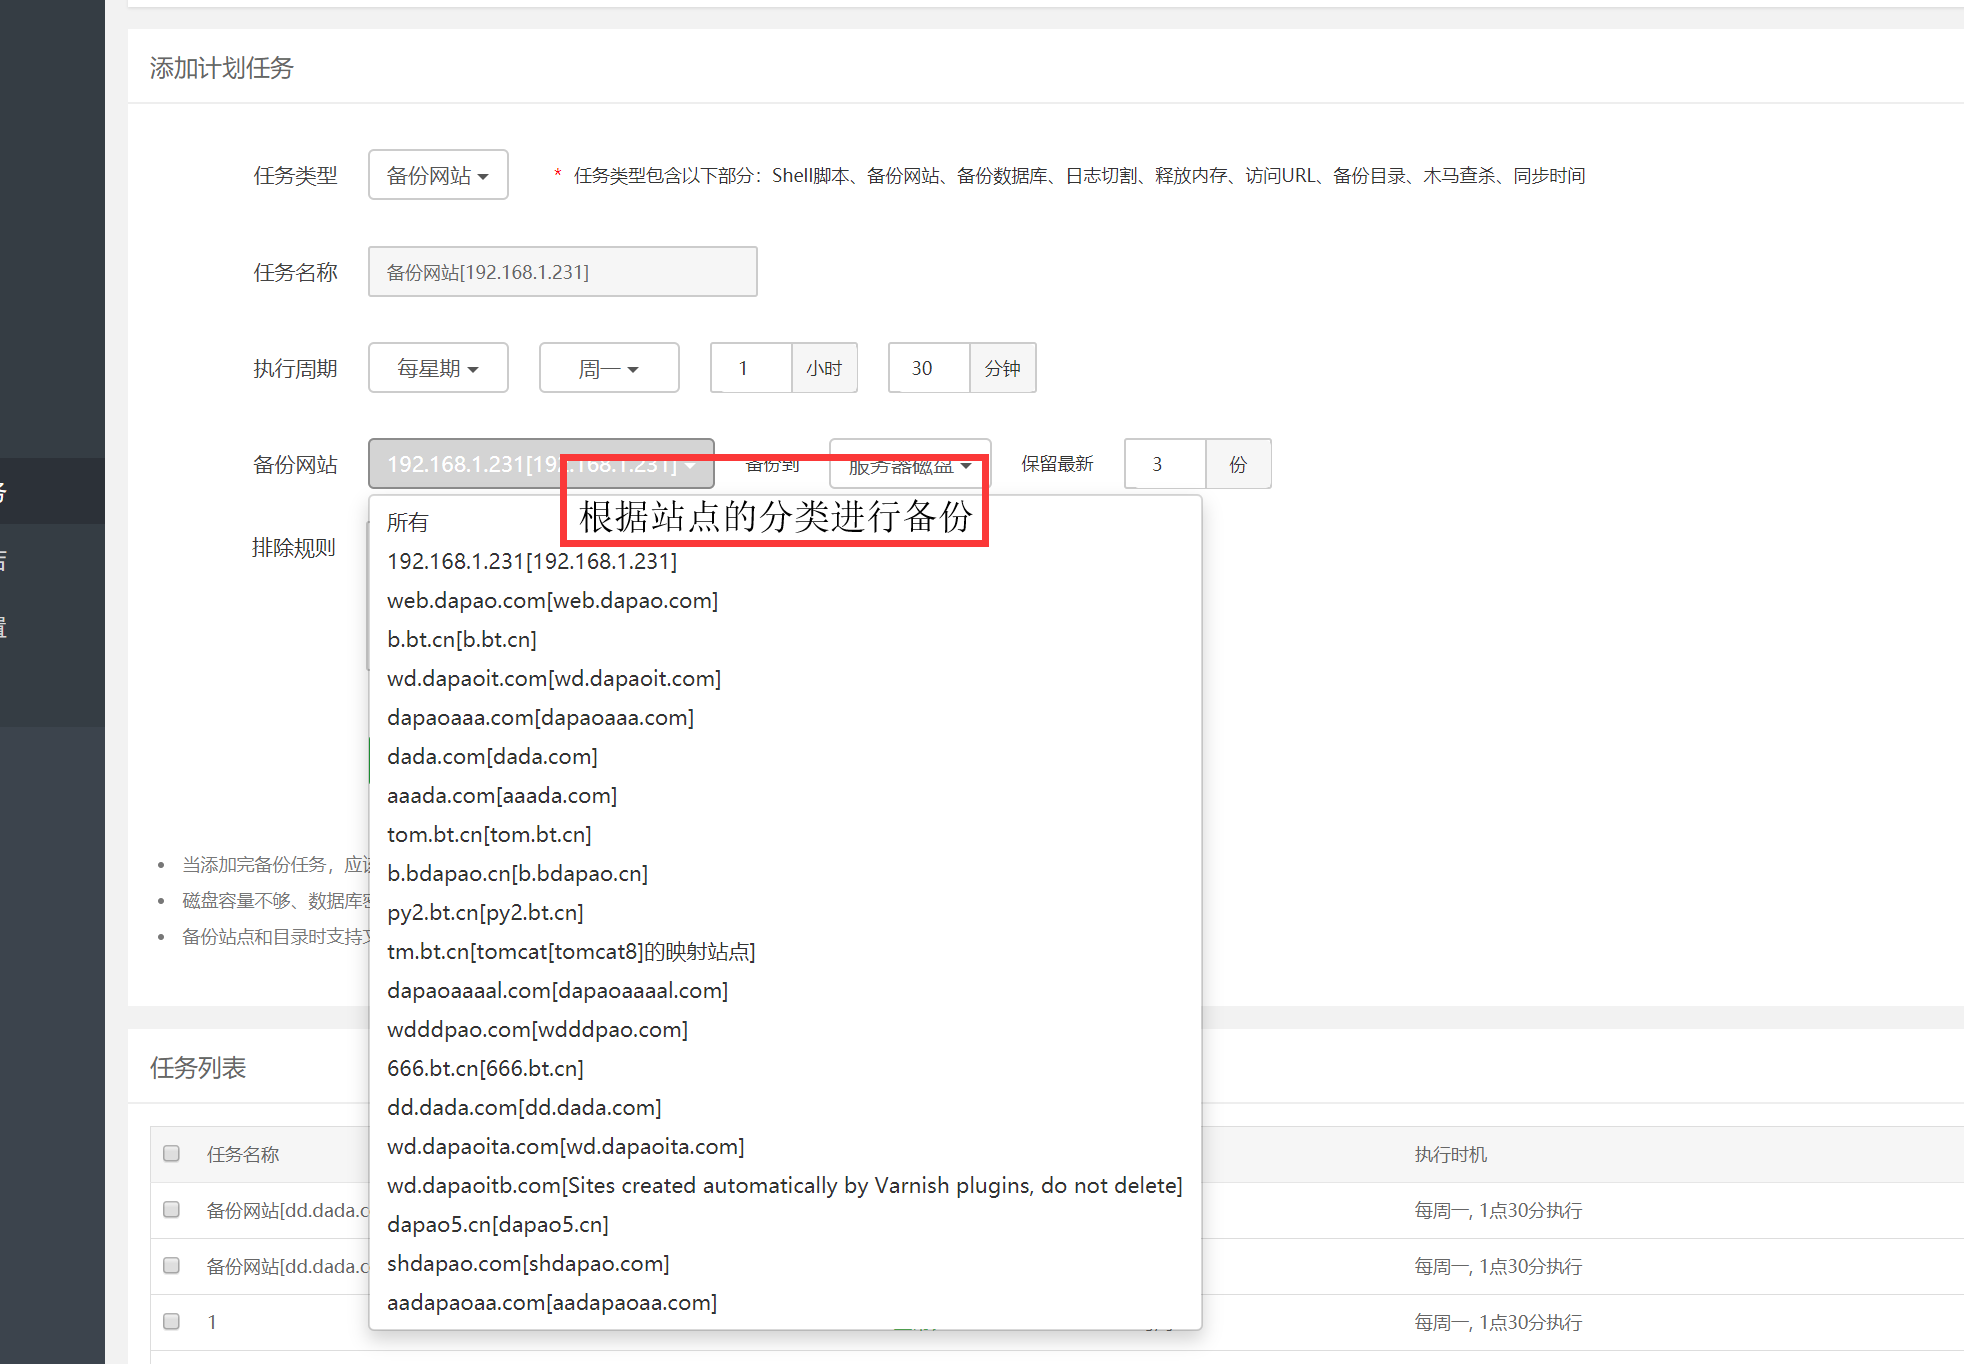Pick wd.dapaoitb.com Varnish site option
The image size is (1964, 1364).
tap(784, 1185)
